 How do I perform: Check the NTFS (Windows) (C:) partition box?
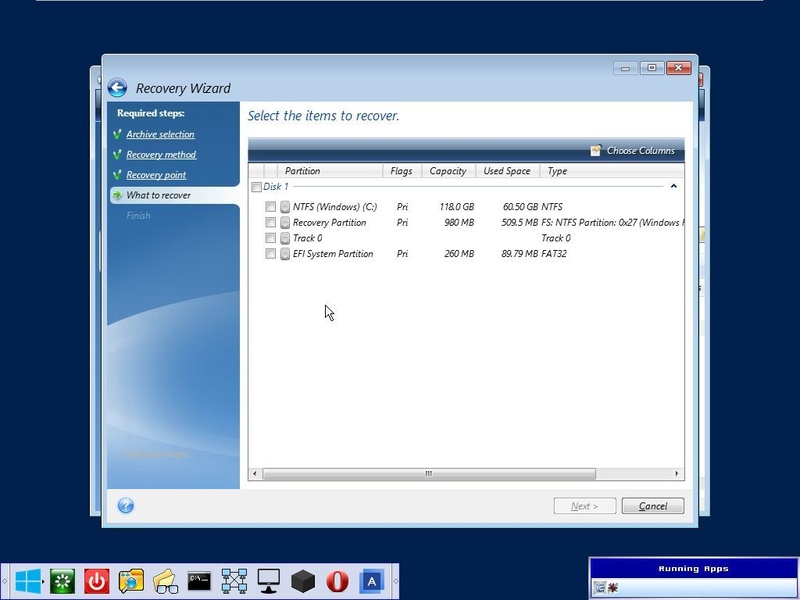(x=270, y=207)
